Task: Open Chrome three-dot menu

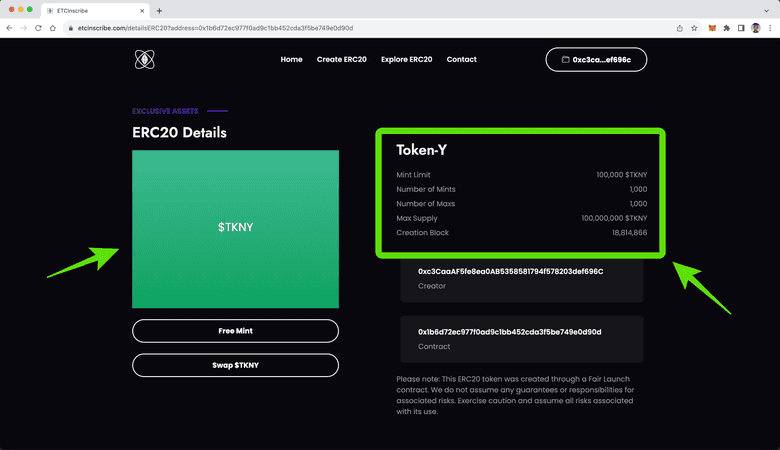Action: point(770,28)
